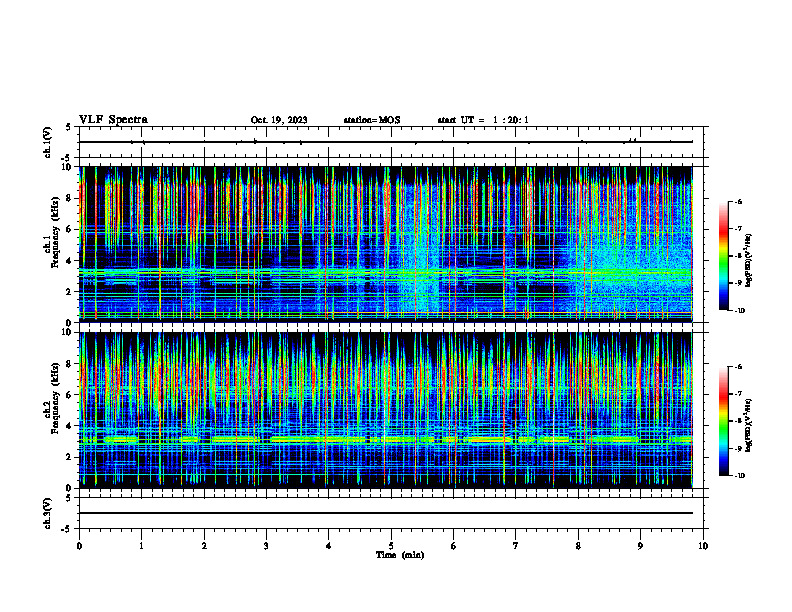Image resolution: width=792 pixels, height=612 pixels.
Task: Click the ch.3 voltage flat trace line
Action: click(x=386, y=513)
